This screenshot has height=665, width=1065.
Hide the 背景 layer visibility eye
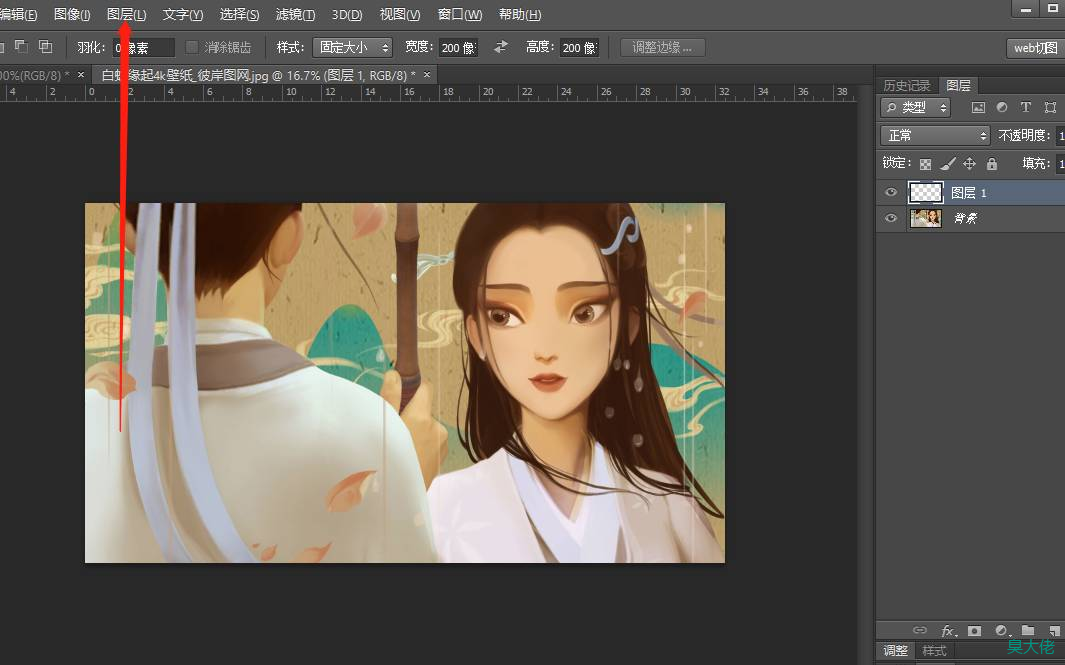891,218
